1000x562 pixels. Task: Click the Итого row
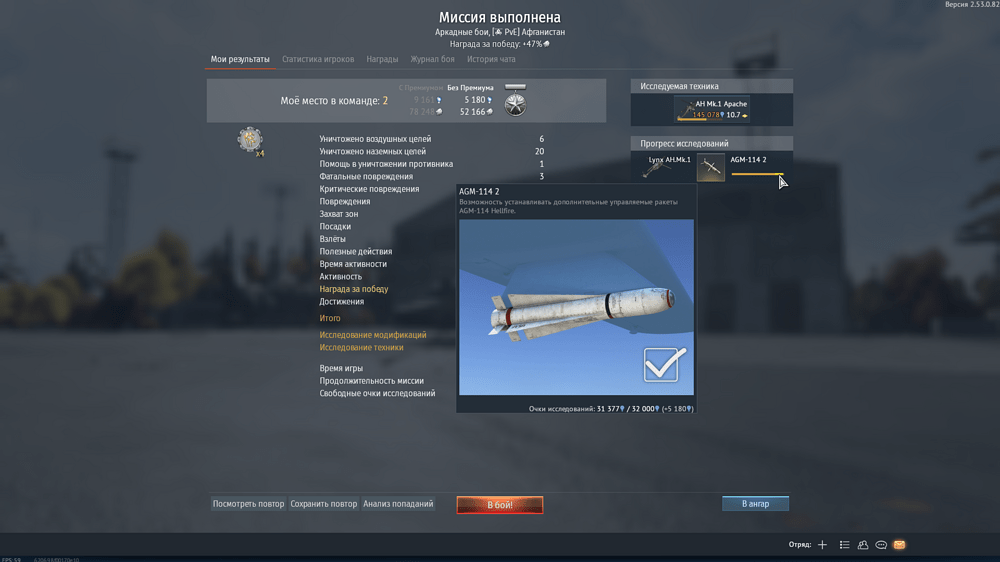[x=330, y=318]
